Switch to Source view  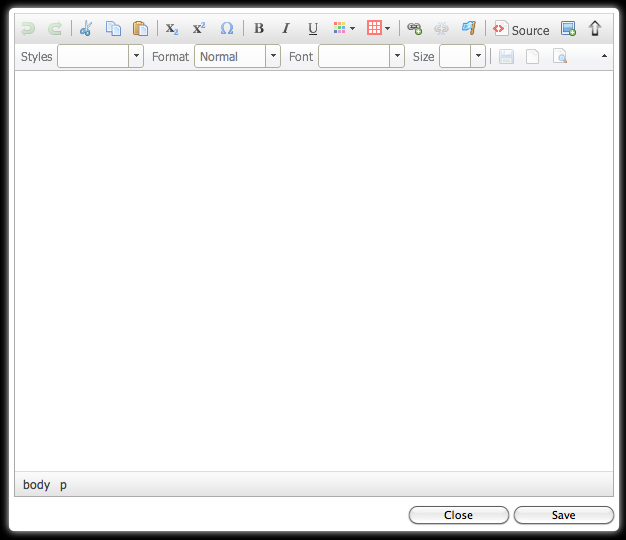(521, 29)
